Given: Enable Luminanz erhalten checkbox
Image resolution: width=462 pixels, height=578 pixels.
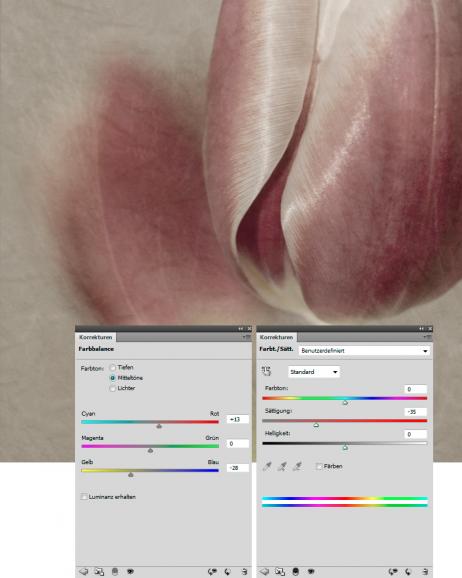Looking at the screenshot, I should [x=84, y=497].
